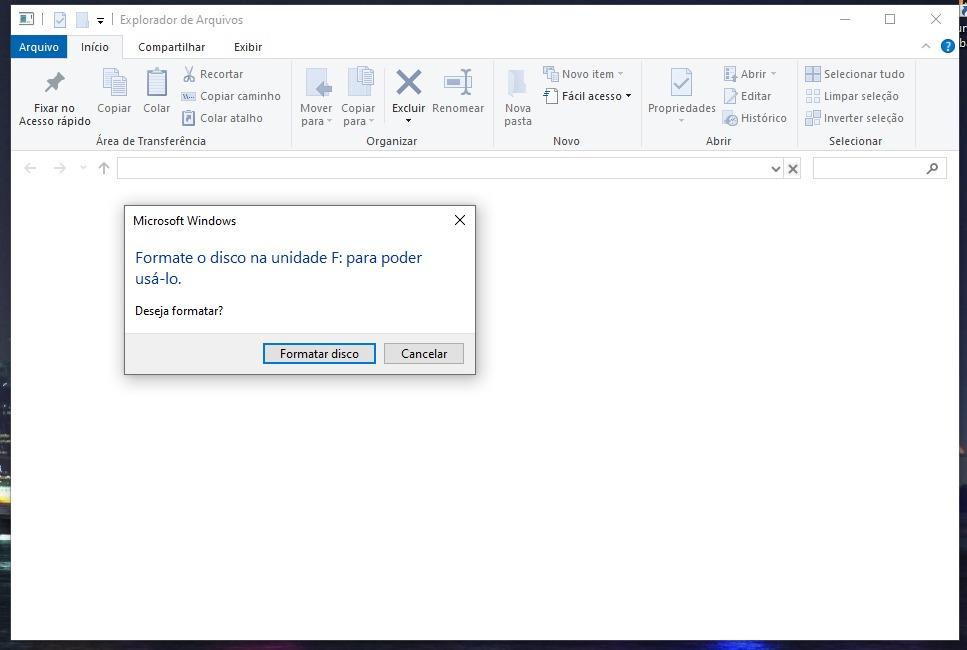
Task: Collapse the ribbon with the chevron
Action: pos(926,46)
